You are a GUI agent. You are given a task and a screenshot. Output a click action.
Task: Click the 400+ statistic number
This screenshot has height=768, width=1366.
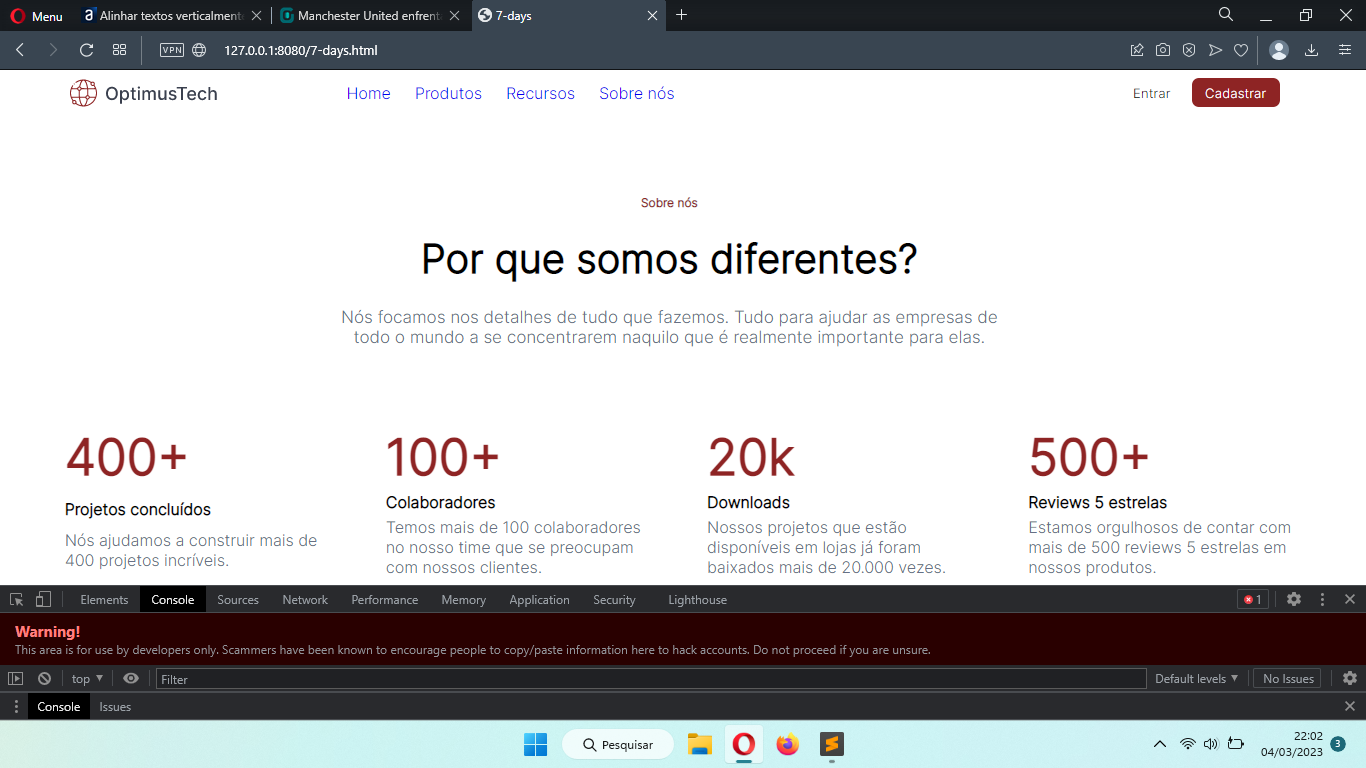[x=126, y=457]
